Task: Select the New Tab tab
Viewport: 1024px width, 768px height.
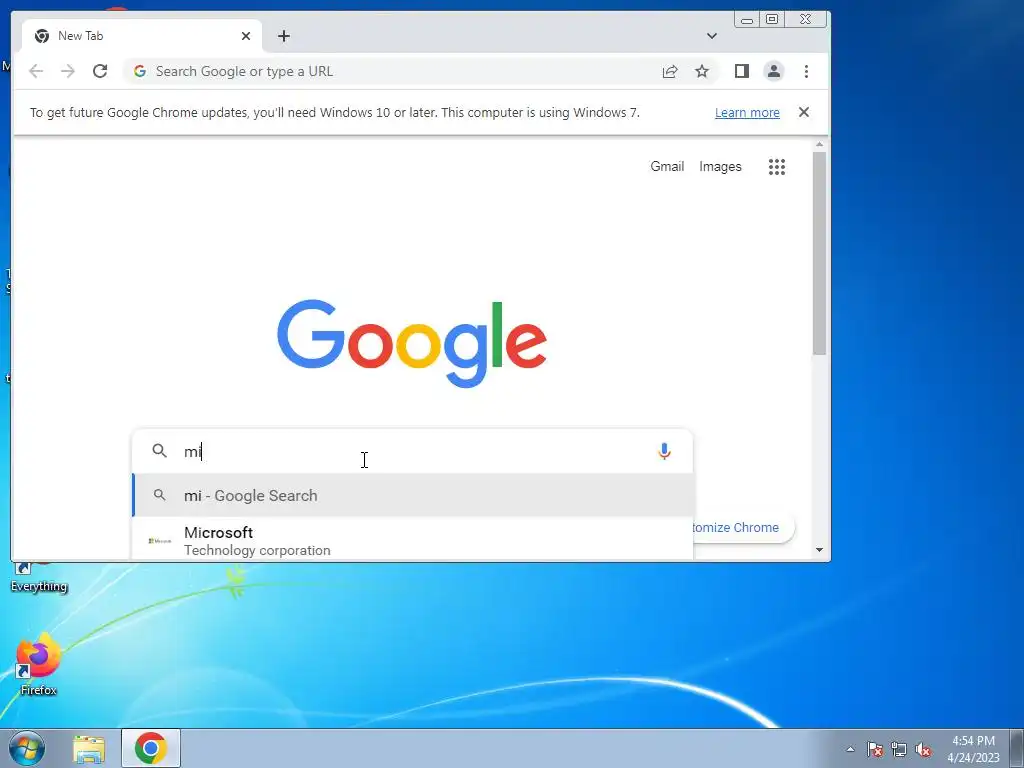Action: [142, 36]
